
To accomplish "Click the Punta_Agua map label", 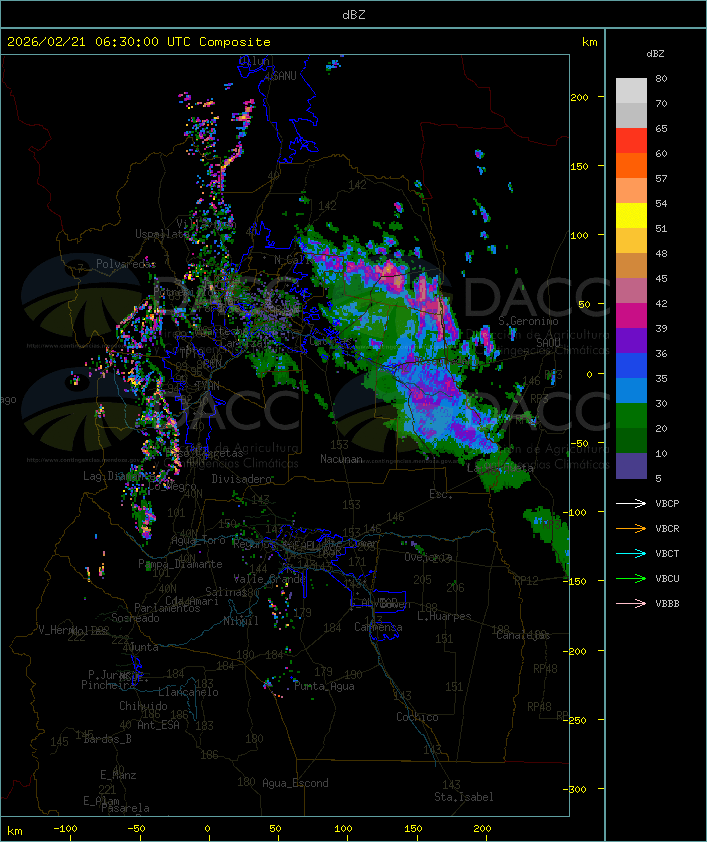I will coord(324,686).
